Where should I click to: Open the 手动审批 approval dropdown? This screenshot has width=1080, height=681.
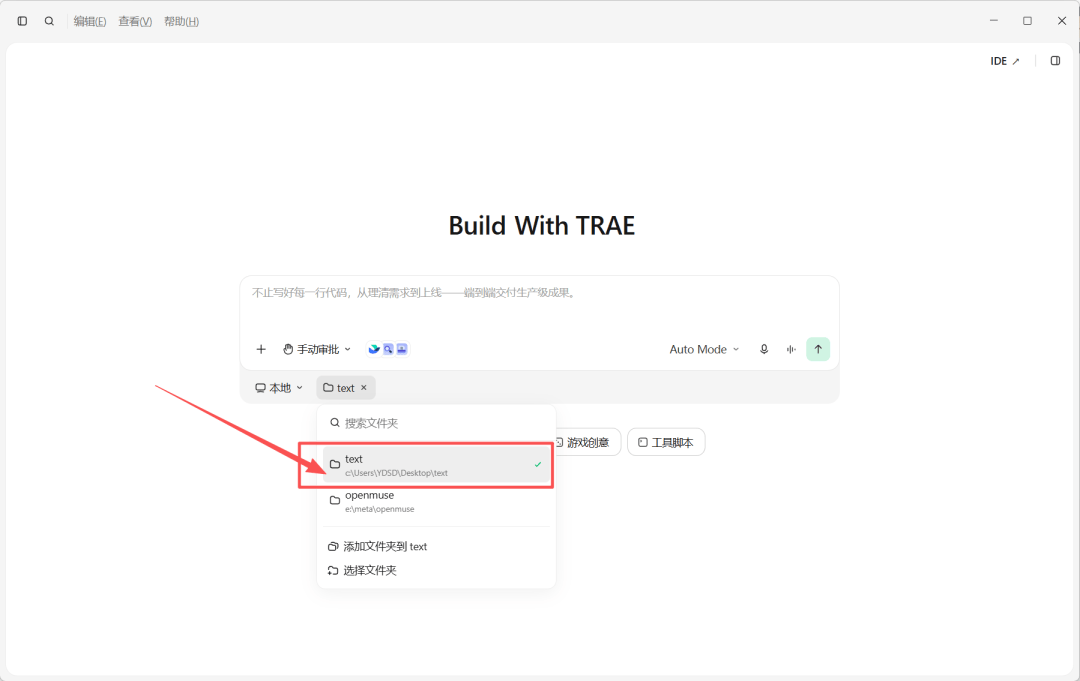click(317, 349)
